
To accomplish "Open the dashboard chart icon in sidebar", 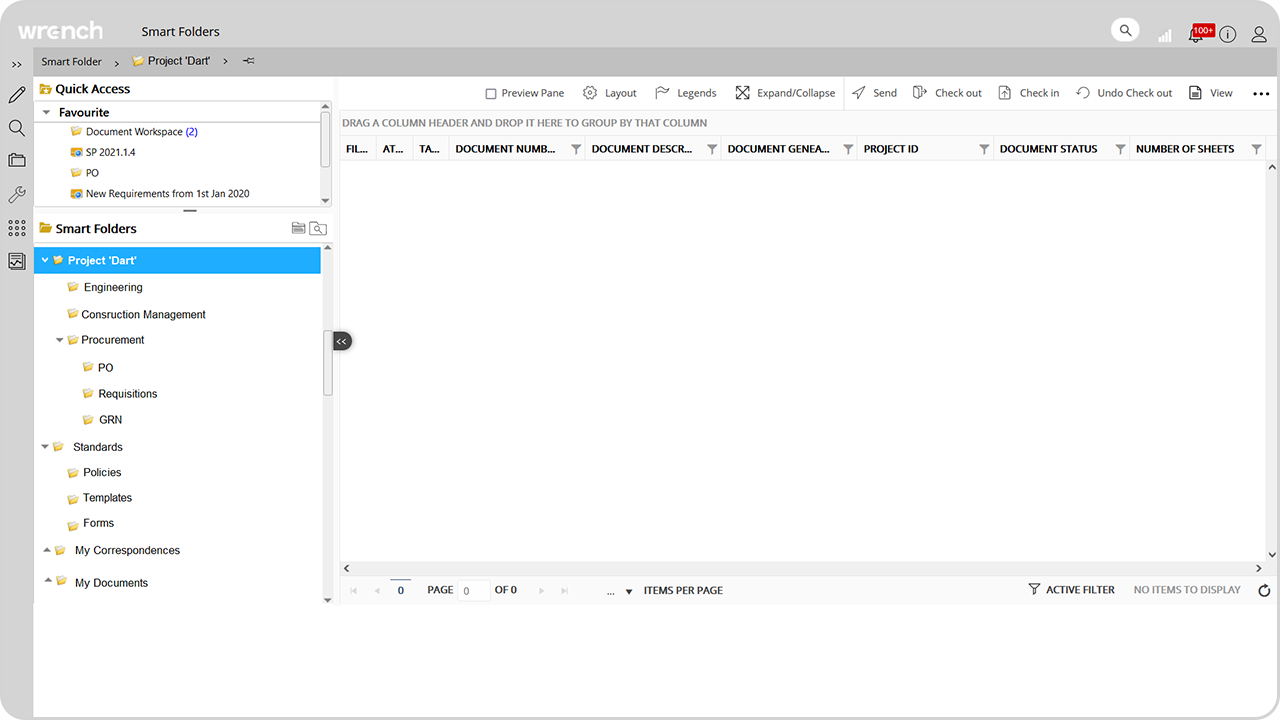I will pyautogui.click(x=17, y=261).
